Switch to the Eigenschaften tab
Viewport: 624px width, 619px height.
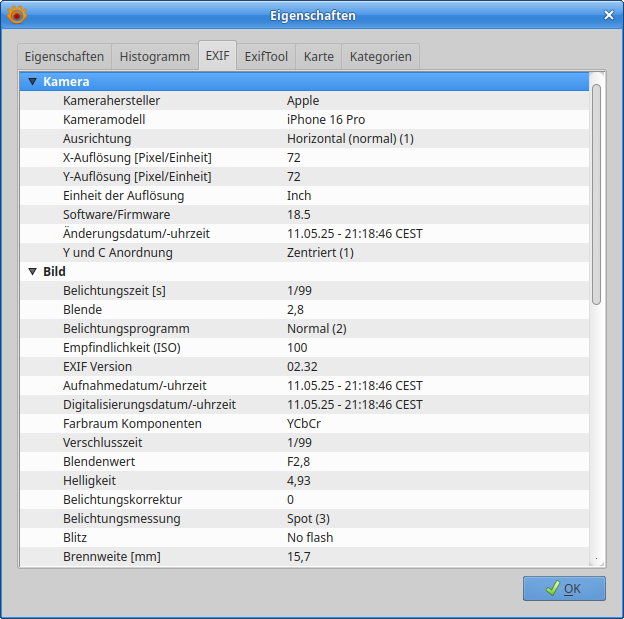[64, 57]
